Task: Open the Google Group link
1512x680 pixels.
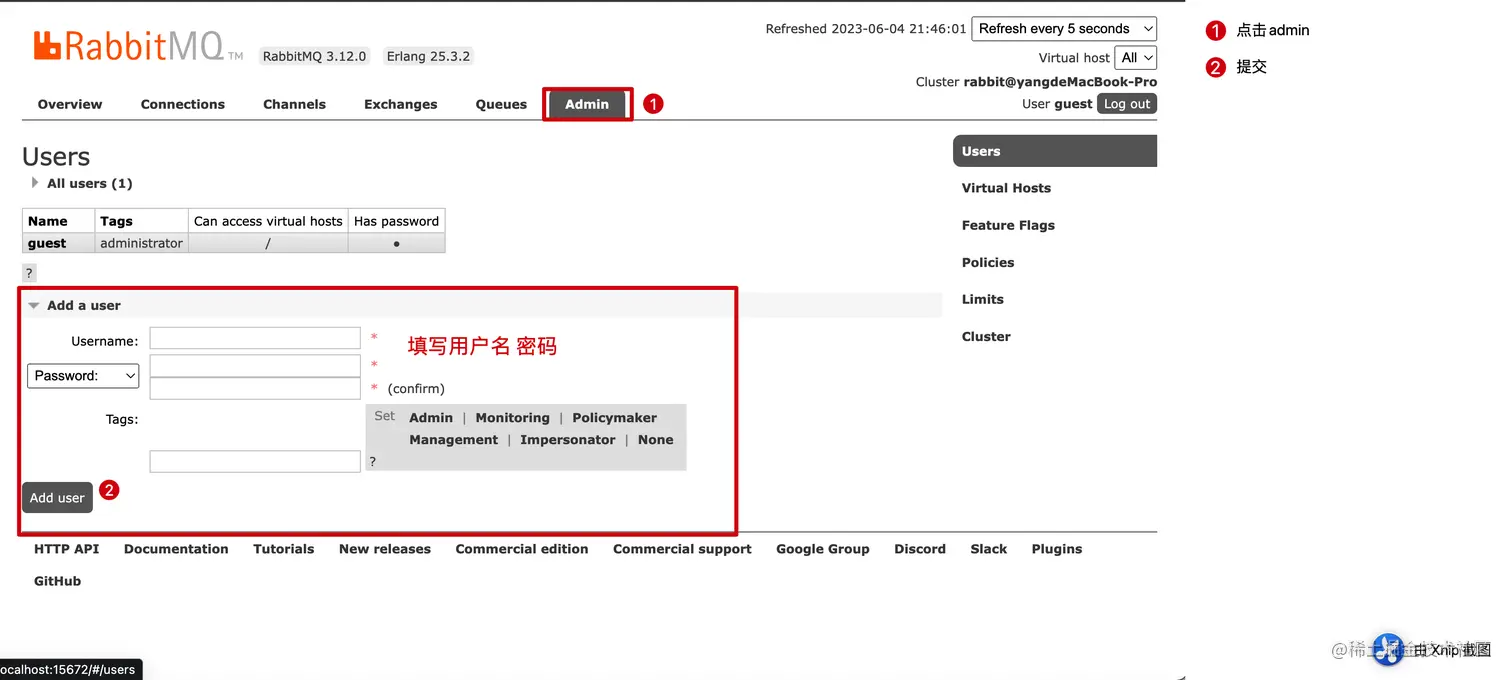Action: pos(823,549)
